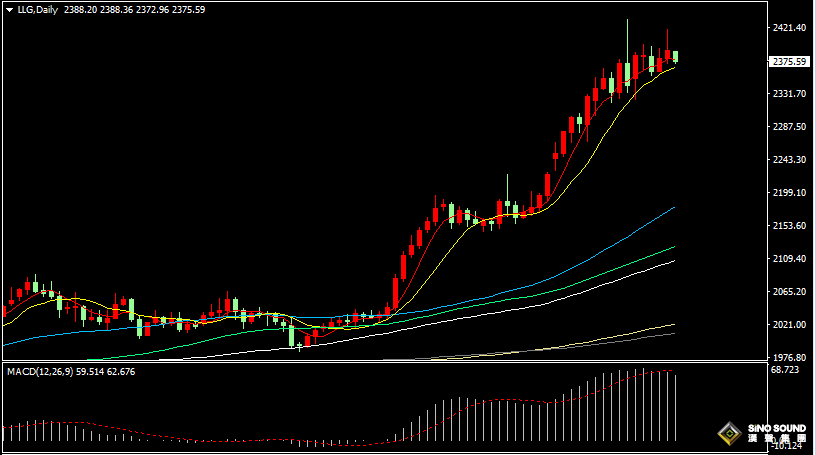This screenshot has height=455, width=816.
Task: Click the 2109.40 price axis label
Action: tap(789, 259)
